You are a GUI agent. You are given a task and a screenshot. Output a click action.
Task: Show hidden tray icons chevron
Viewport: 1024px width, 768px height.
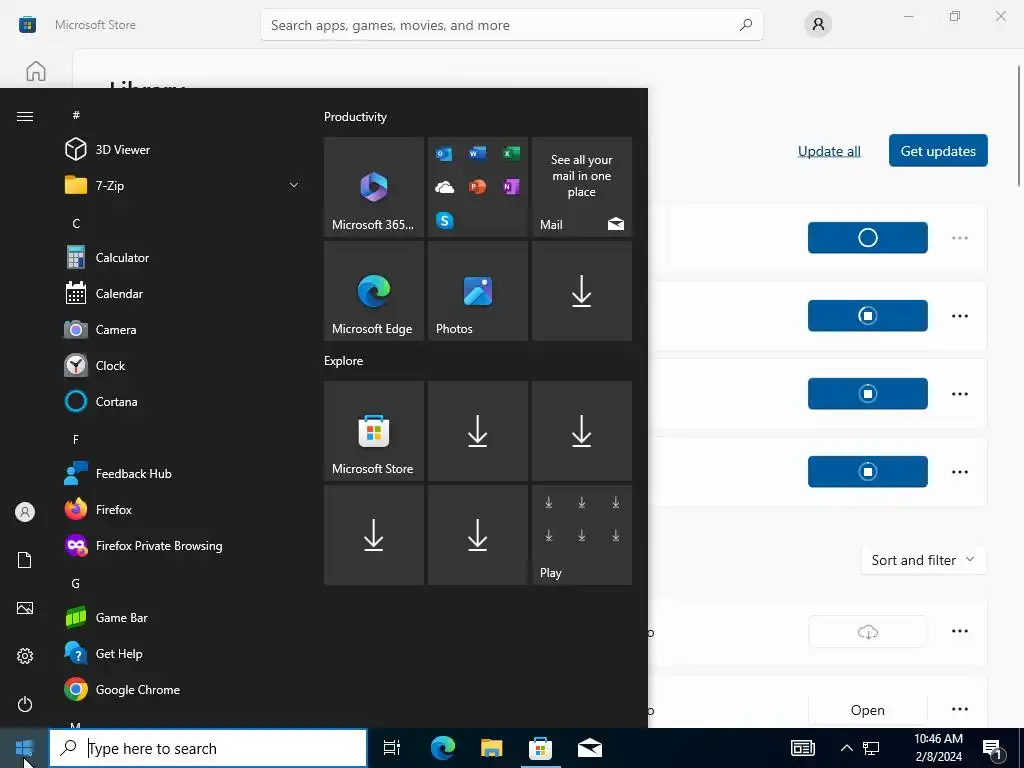[846, 748]
